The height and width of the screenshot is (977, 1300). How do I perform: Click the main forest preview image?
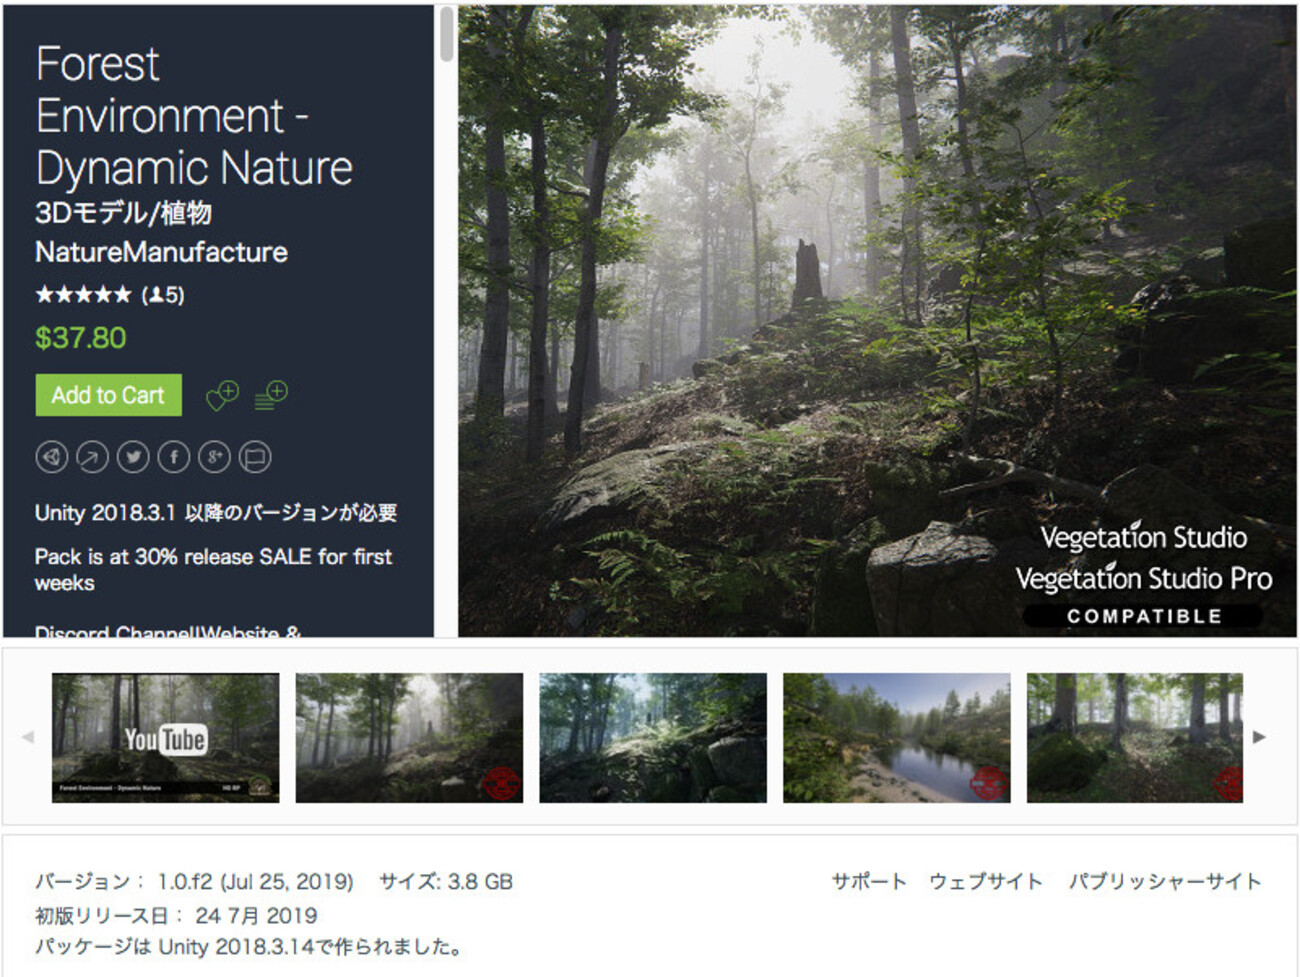tap(877, 321)
